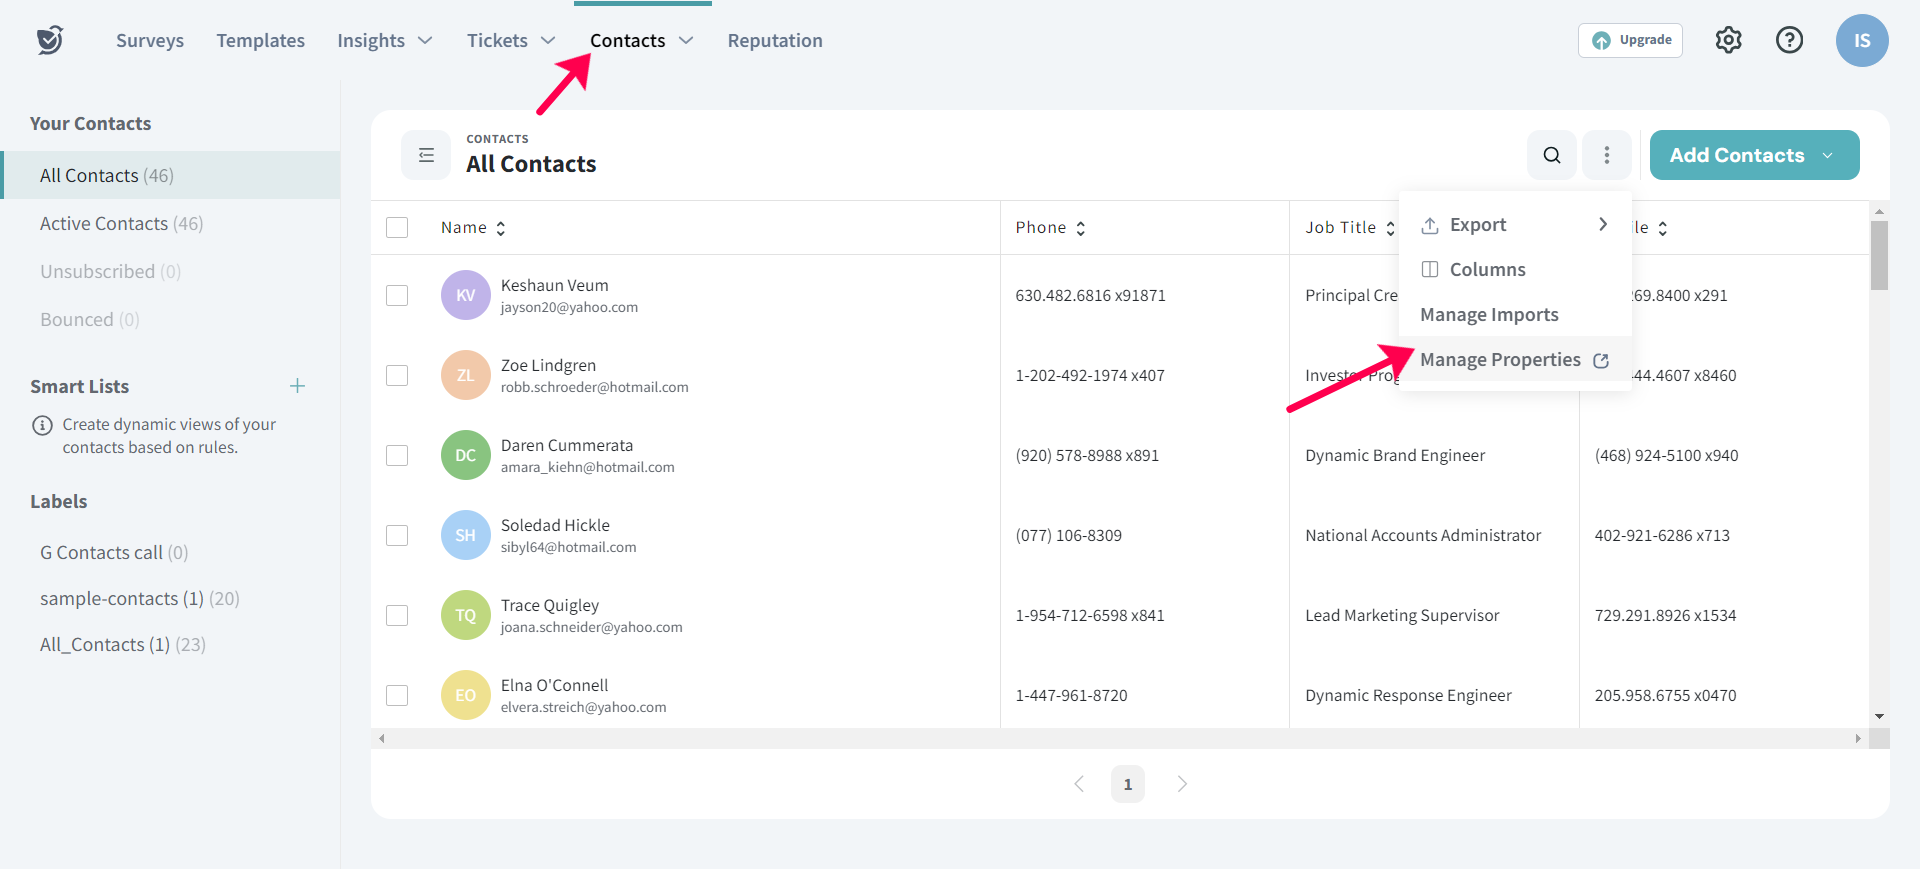The width and height of the screenshot is (1920, 869).
Task: Select Columns in the options menu
Action: (1487, 270)
